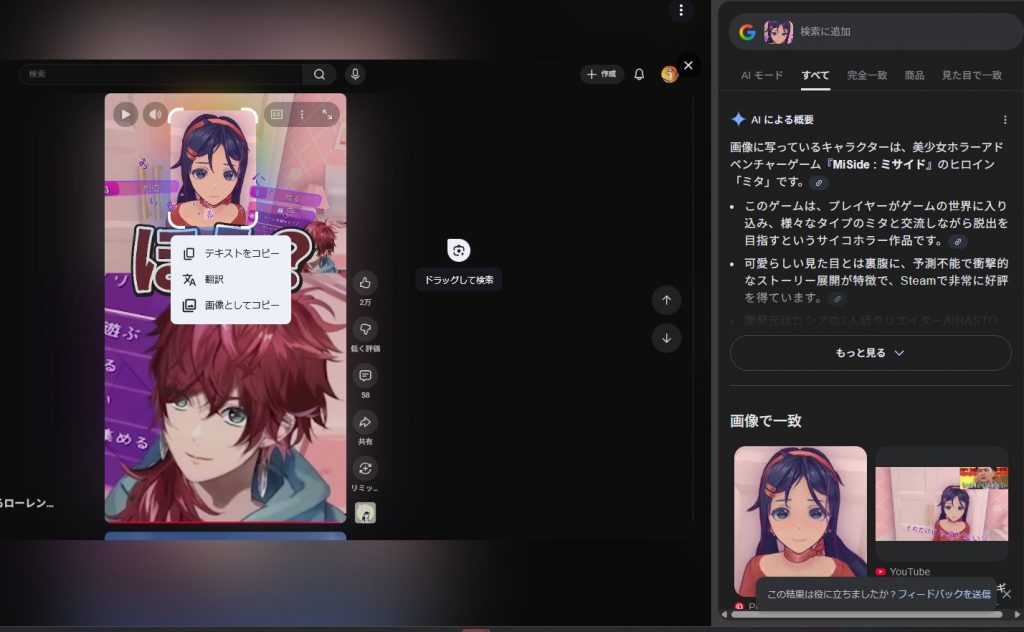Open comments showing 58
This screenshot has width=1024, height=632.
366,376
